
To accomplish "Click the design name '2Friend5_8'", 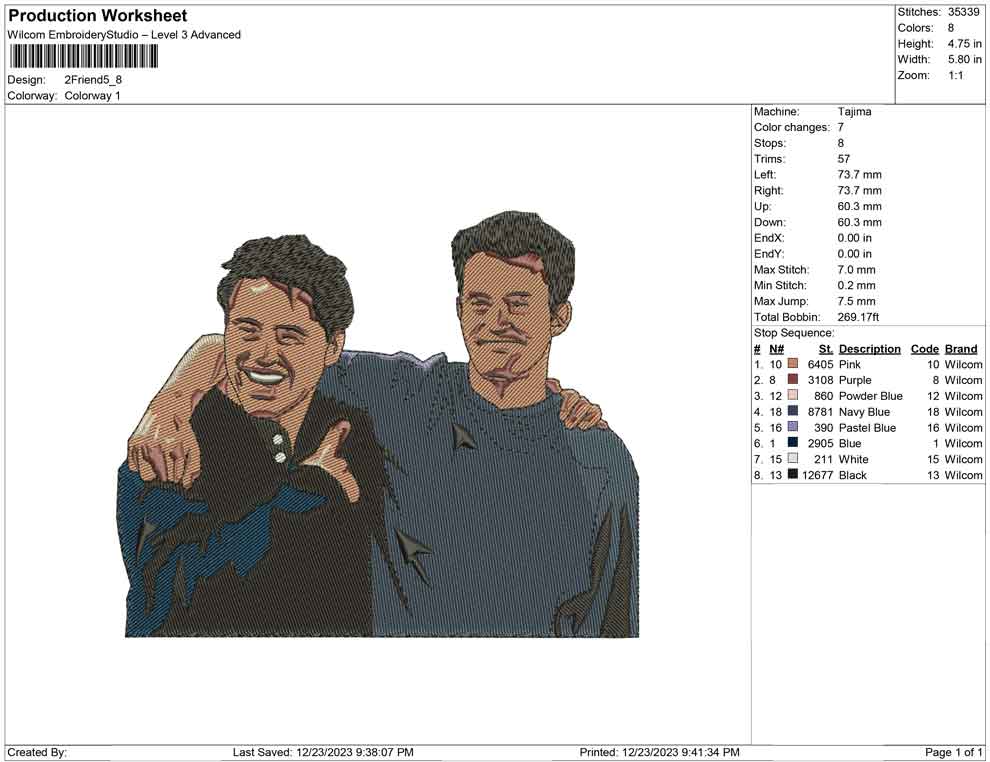I will pyautogui.click(x=93, y=80).
